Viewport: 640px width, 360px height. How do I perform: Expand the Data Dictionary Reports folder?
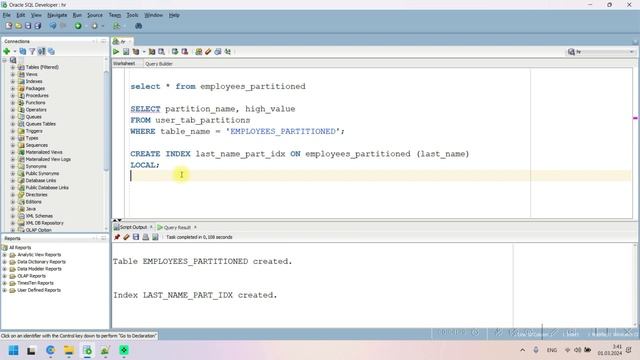(4, 262)
